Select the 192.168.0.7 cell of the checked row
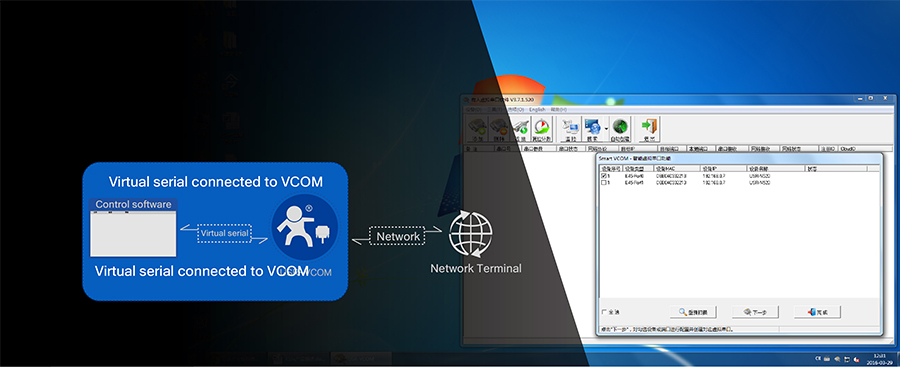The width and height of the screenshot is (900, 368). pyautogui.click(x=713, y=176)
